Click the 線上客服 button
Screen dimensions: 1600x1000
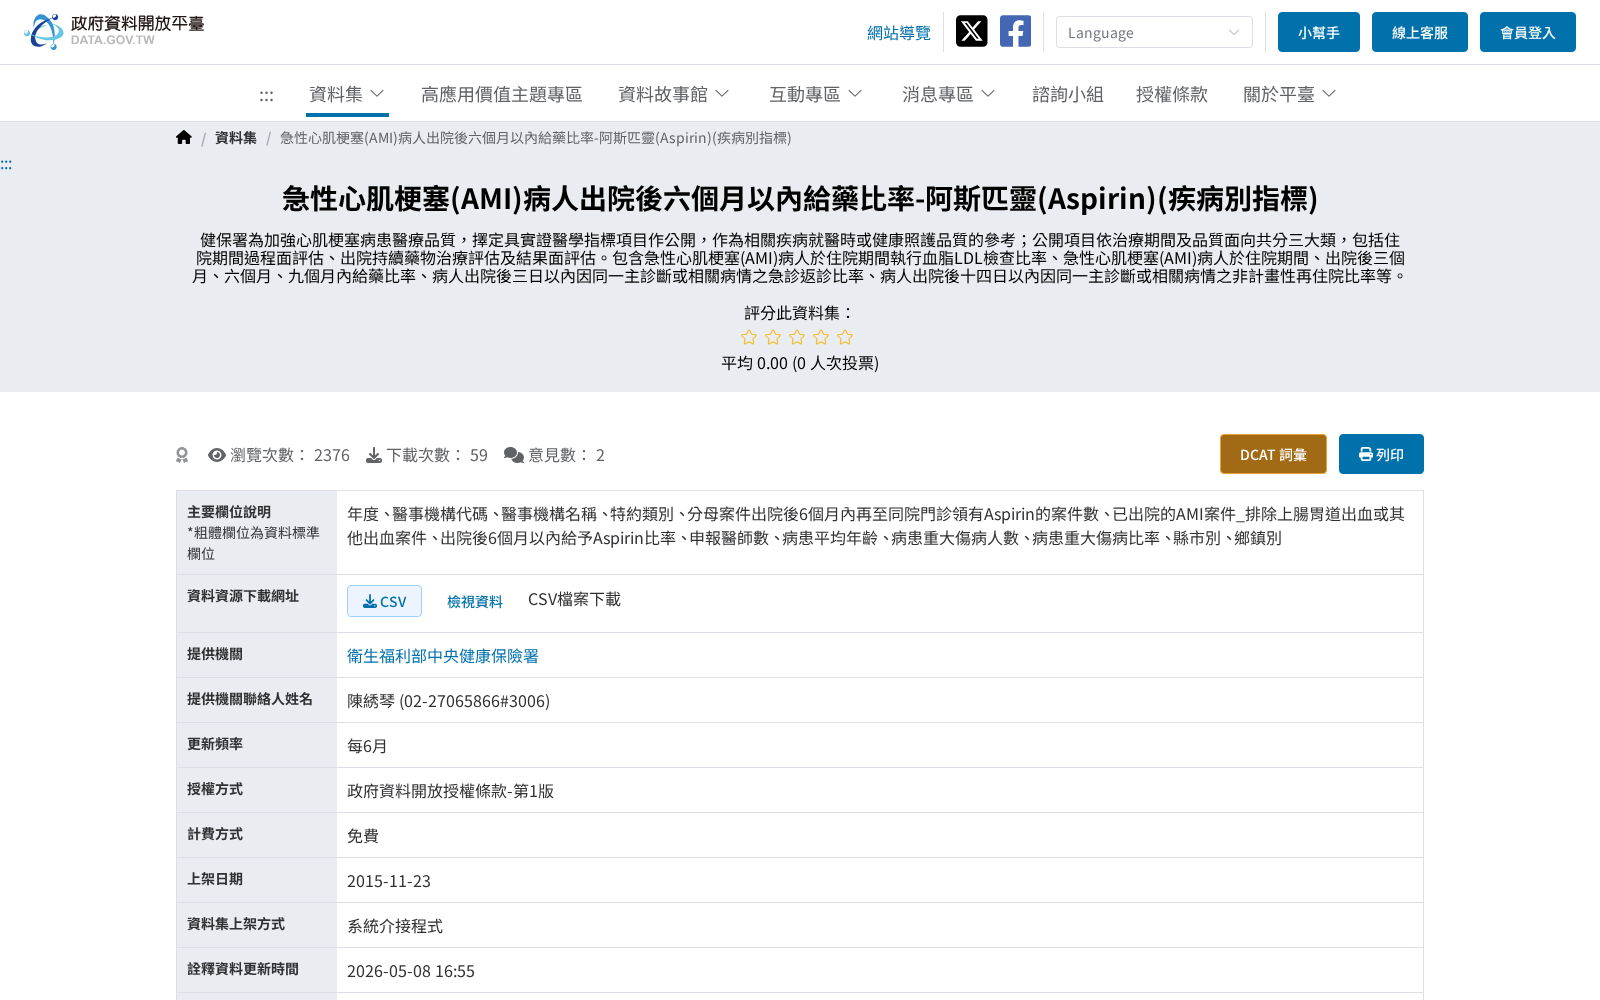click(x=1420, y=32)
